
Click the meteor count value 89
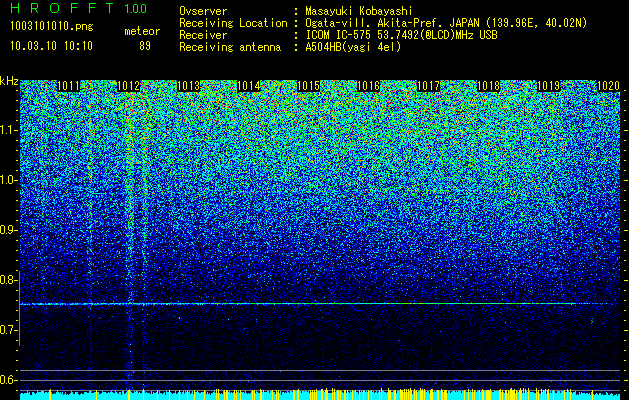[145, 46]
